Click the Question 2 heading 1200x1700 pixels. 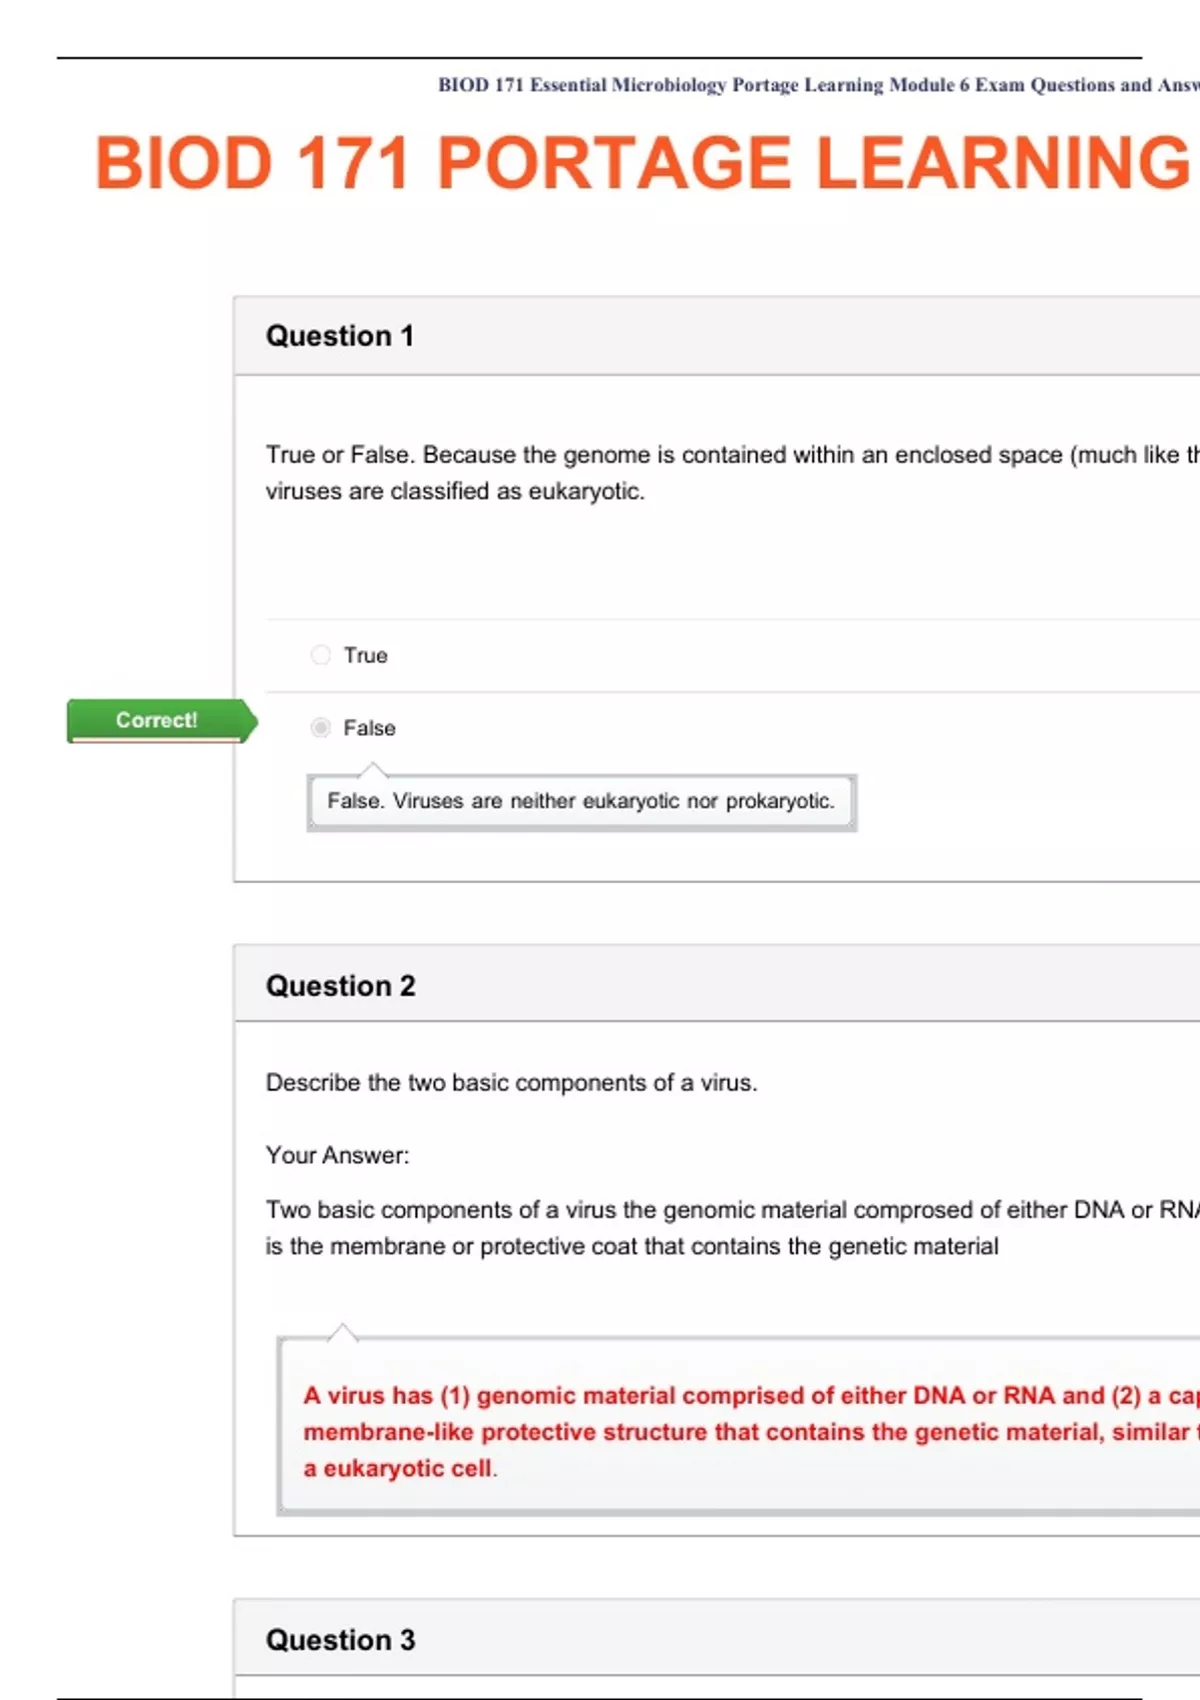(340, 986)
